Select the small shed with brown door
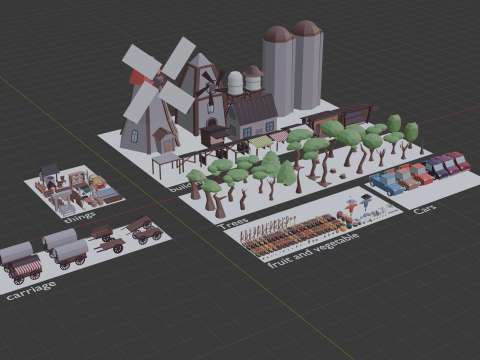This screenshot has width=480, height=360. (164, 140)
